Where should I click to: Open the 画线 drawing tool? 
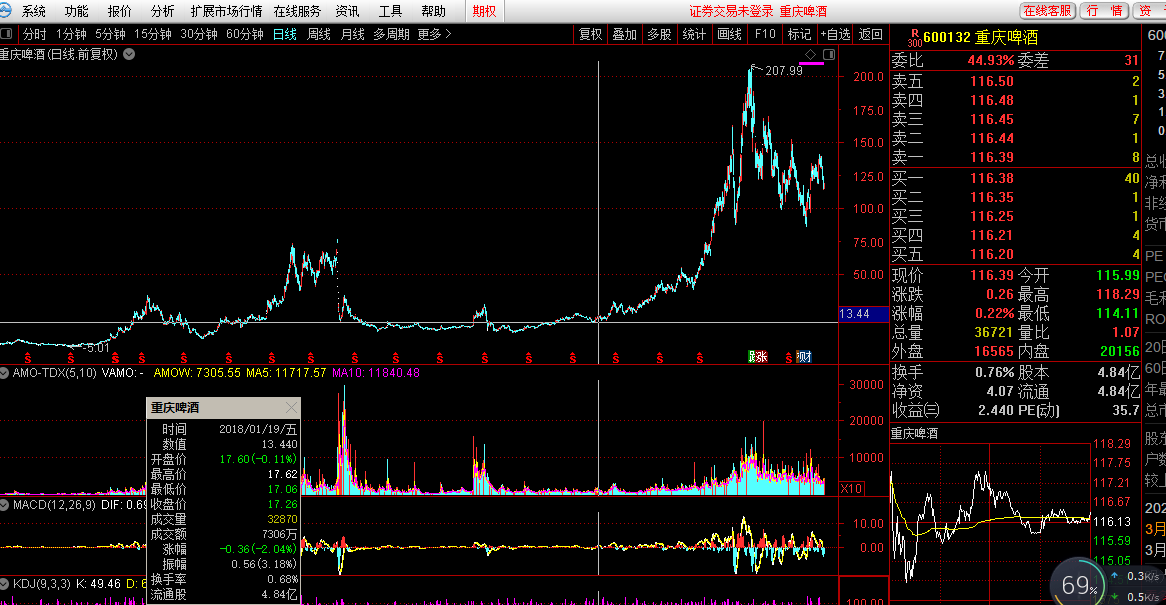coord(729,34)
